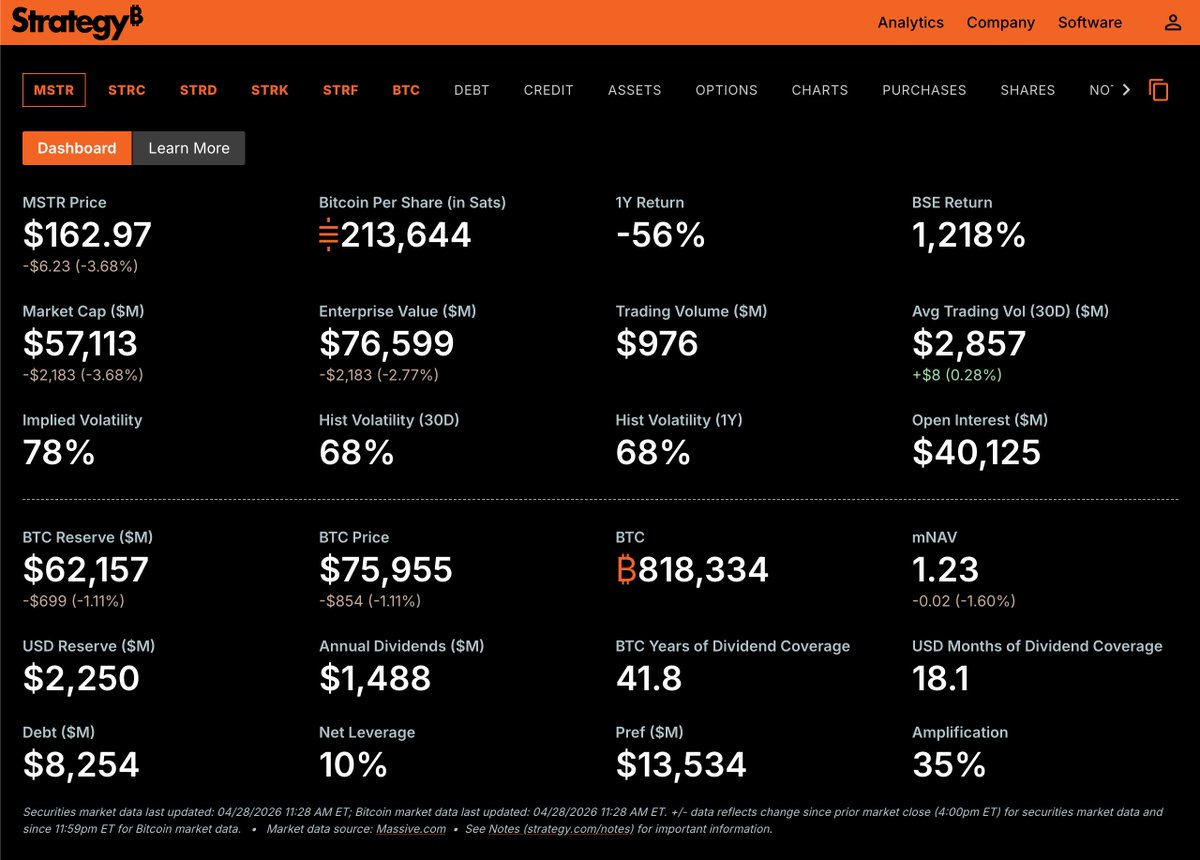Screen dimensions: 1200x860
Task: Open the PURCHASES tab
Action: 924,90
